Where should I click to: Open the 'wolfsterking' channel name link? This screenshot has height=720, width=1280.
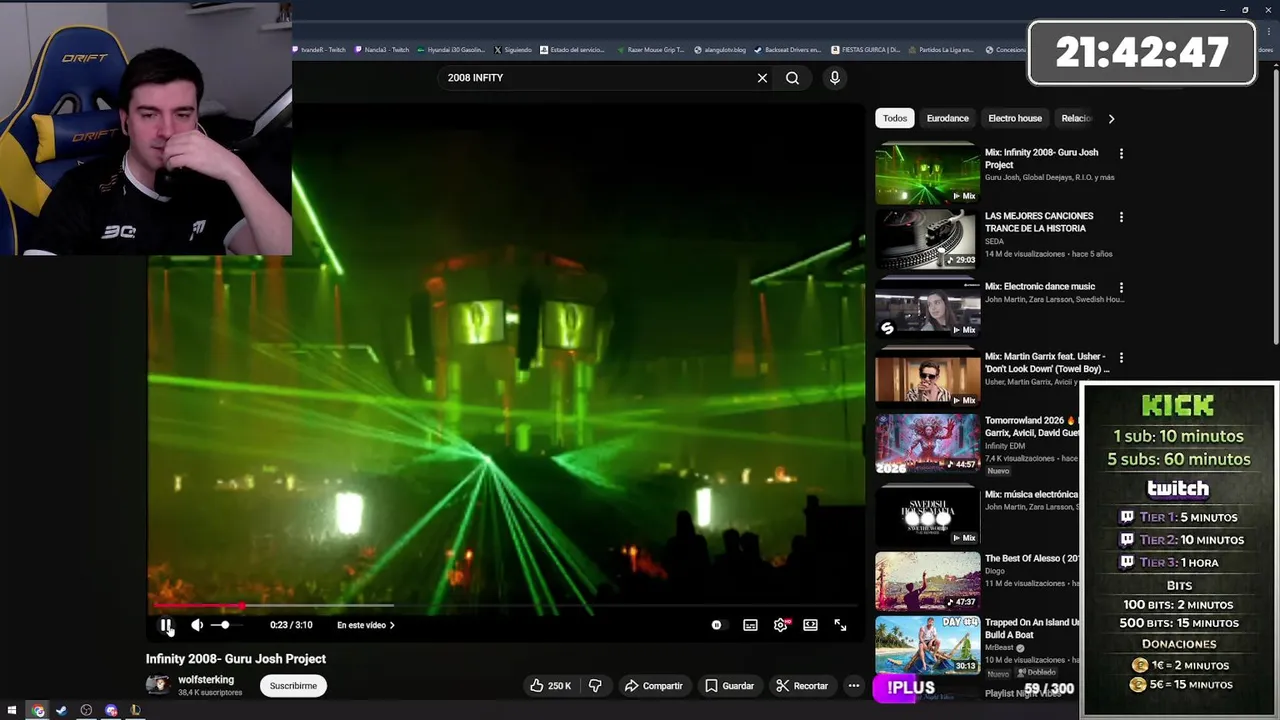click(x=206, y=680)
